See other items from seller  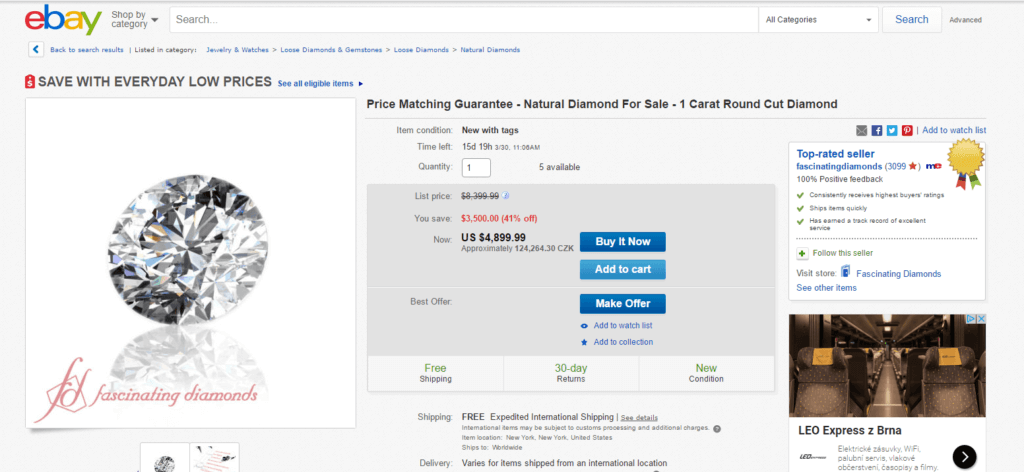click(x=826, y=288)
